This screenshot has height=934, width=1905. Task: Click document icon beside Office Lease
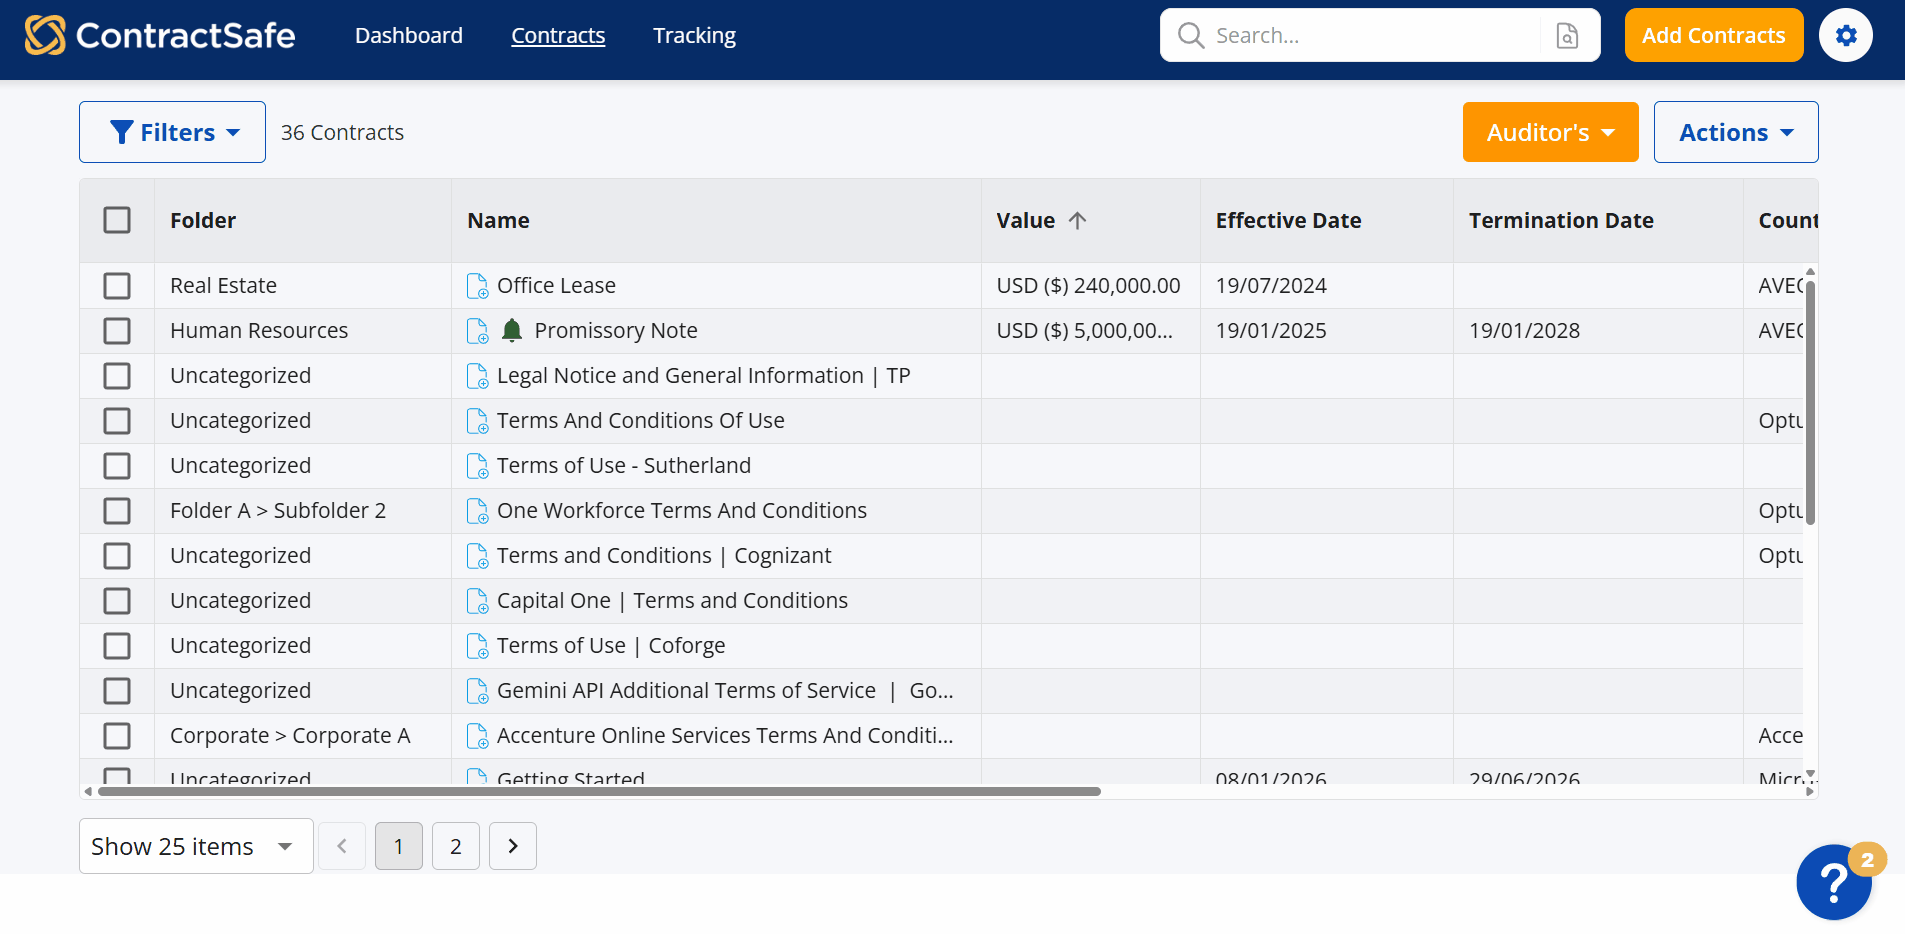pyautogui.click(x=478, y=286)
